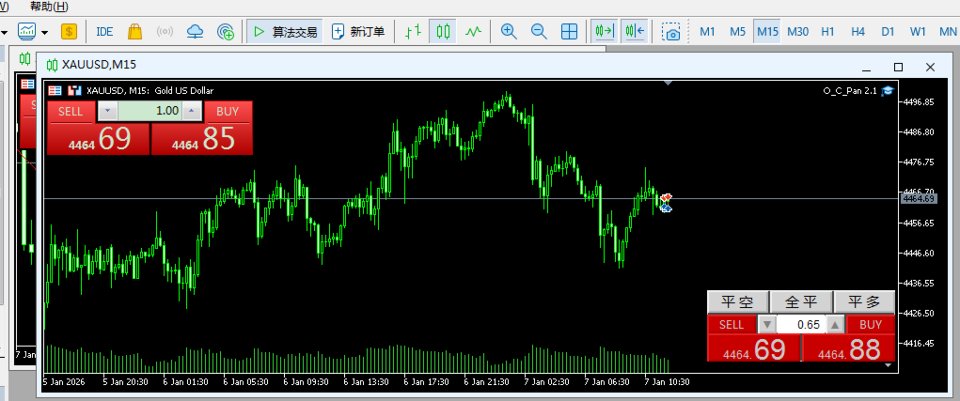Viewport: 960px width, 401px height.
Task: Click the 7 Jan 10:30 time axis label
Action: 667,381
